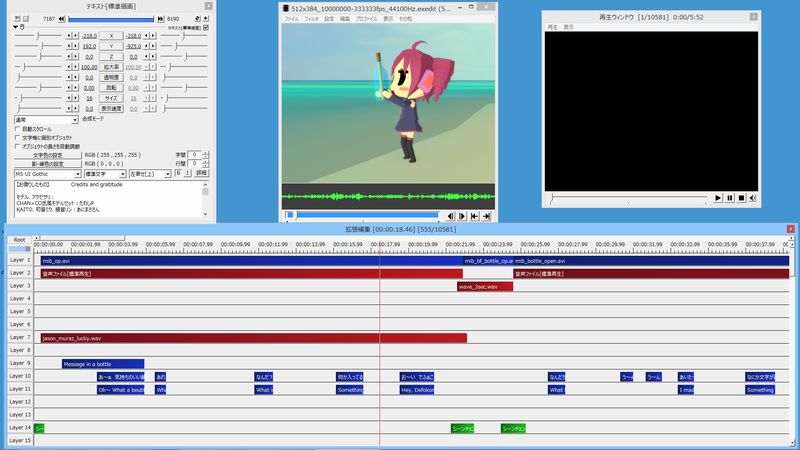Toggle Layer 2 visibility button
The height and width of the screenshot is (450, 800).
click(x=20, y=273)
